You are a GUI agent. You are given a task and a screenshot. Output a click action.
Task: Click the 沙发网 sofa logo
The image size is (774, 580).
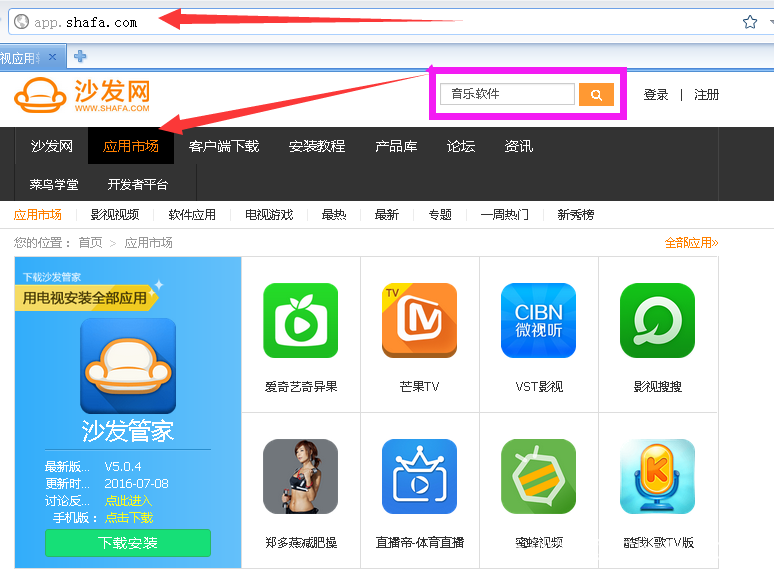pyautogui.click(x=82, y=95)
